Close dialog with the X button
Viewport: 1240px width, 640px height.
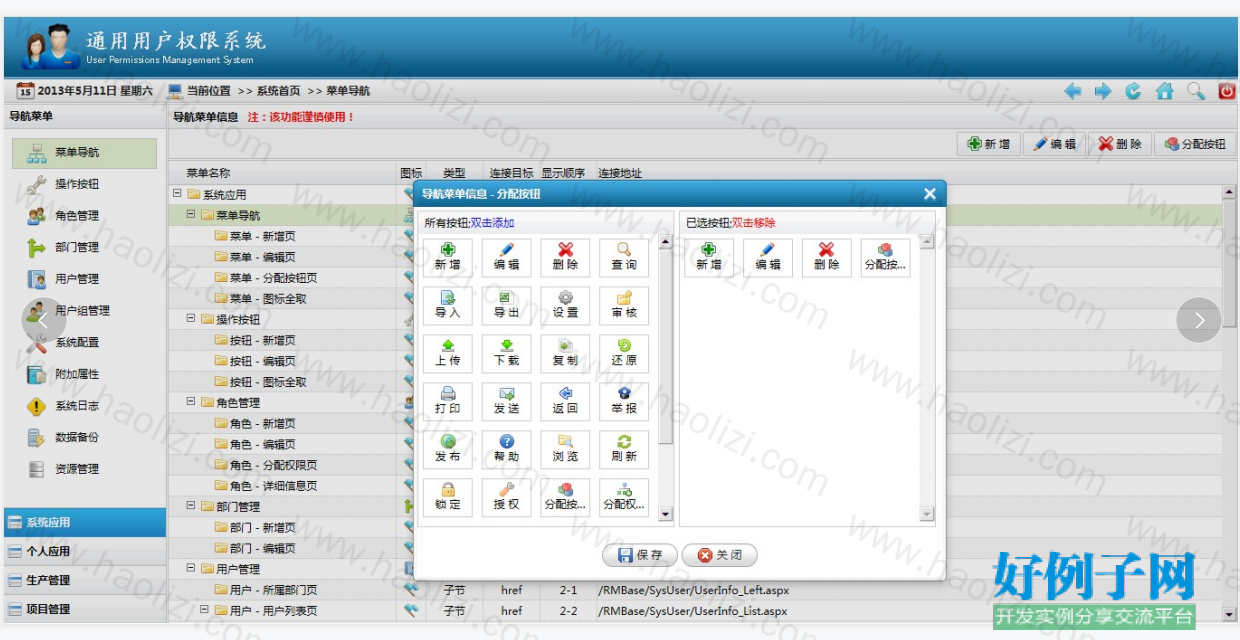(x=929, y=194)
